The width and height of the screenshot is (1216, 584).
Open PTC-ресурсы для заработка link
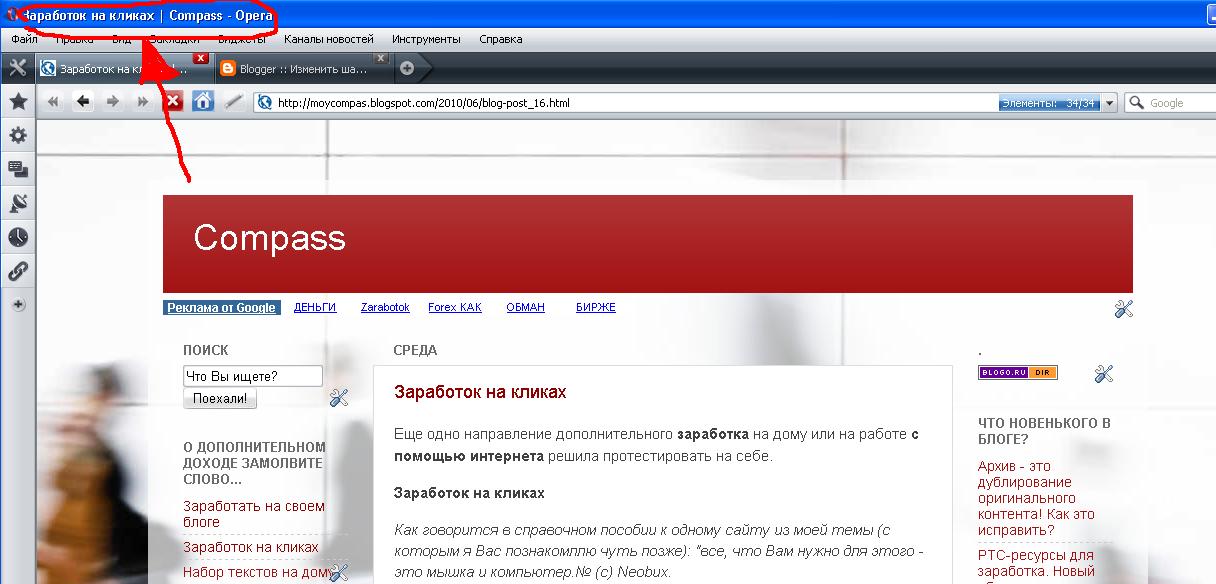[x=1036, y=565]
